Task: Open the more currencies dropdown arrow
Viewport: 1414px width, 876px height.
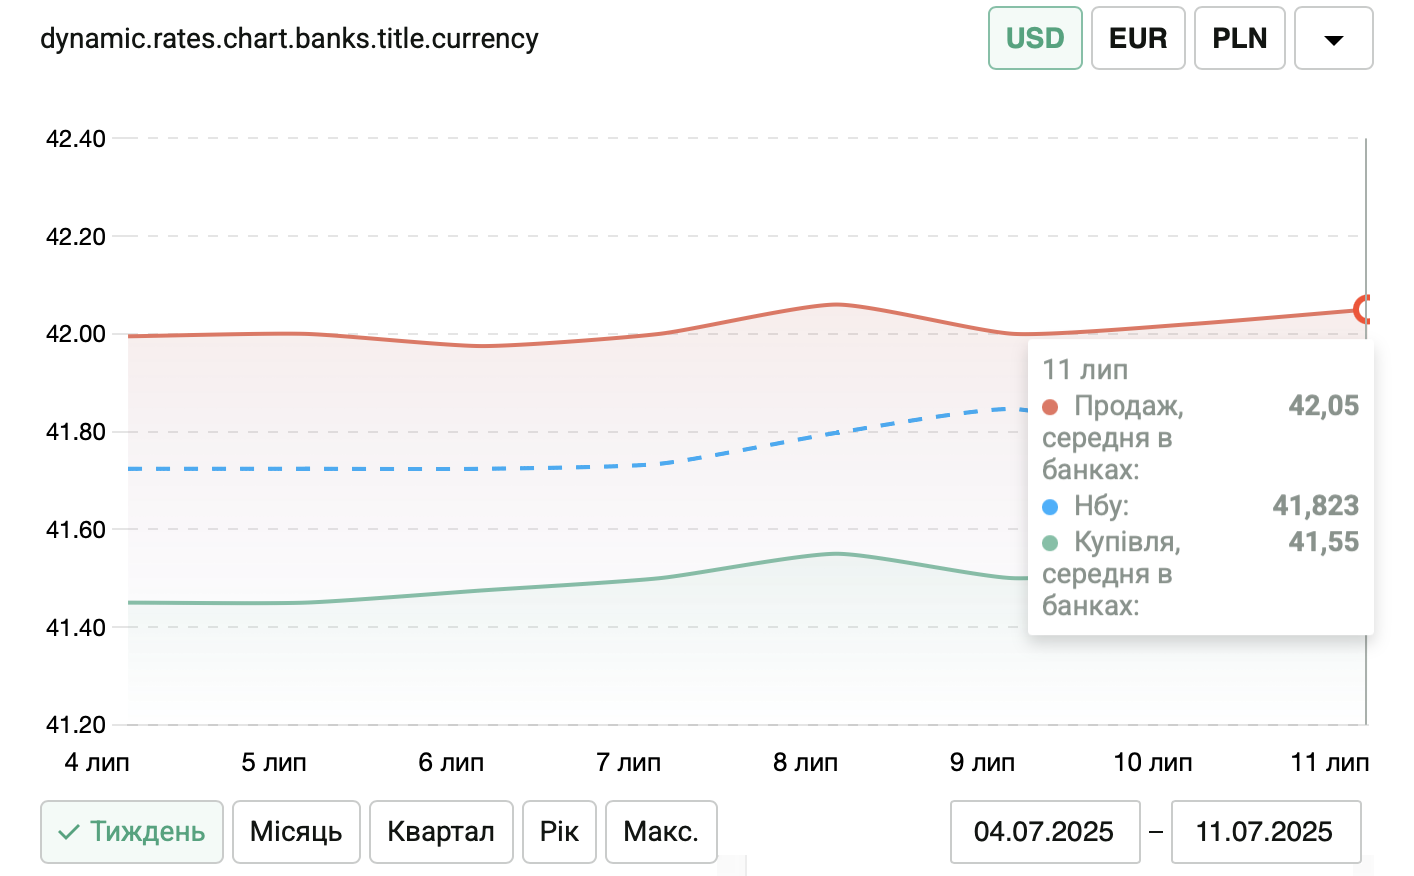Action: tap(1333, 39)
